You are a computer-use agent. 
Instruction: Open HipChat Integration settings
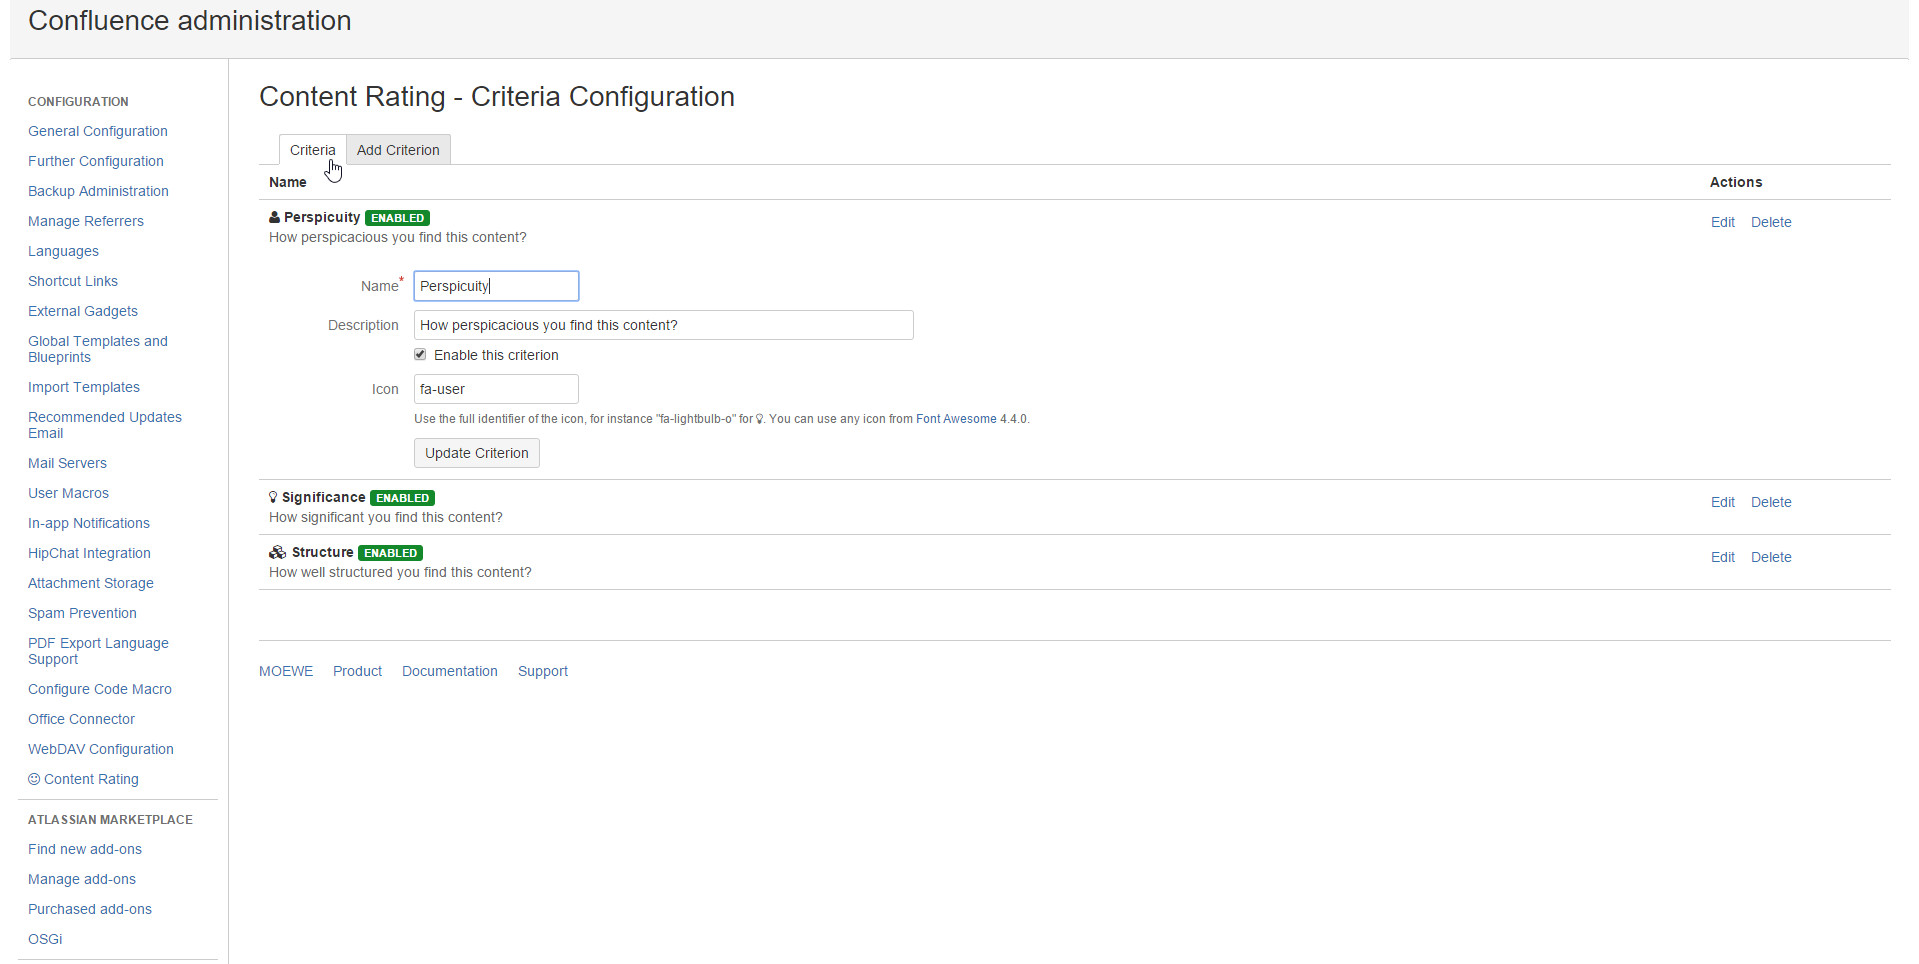89,553
